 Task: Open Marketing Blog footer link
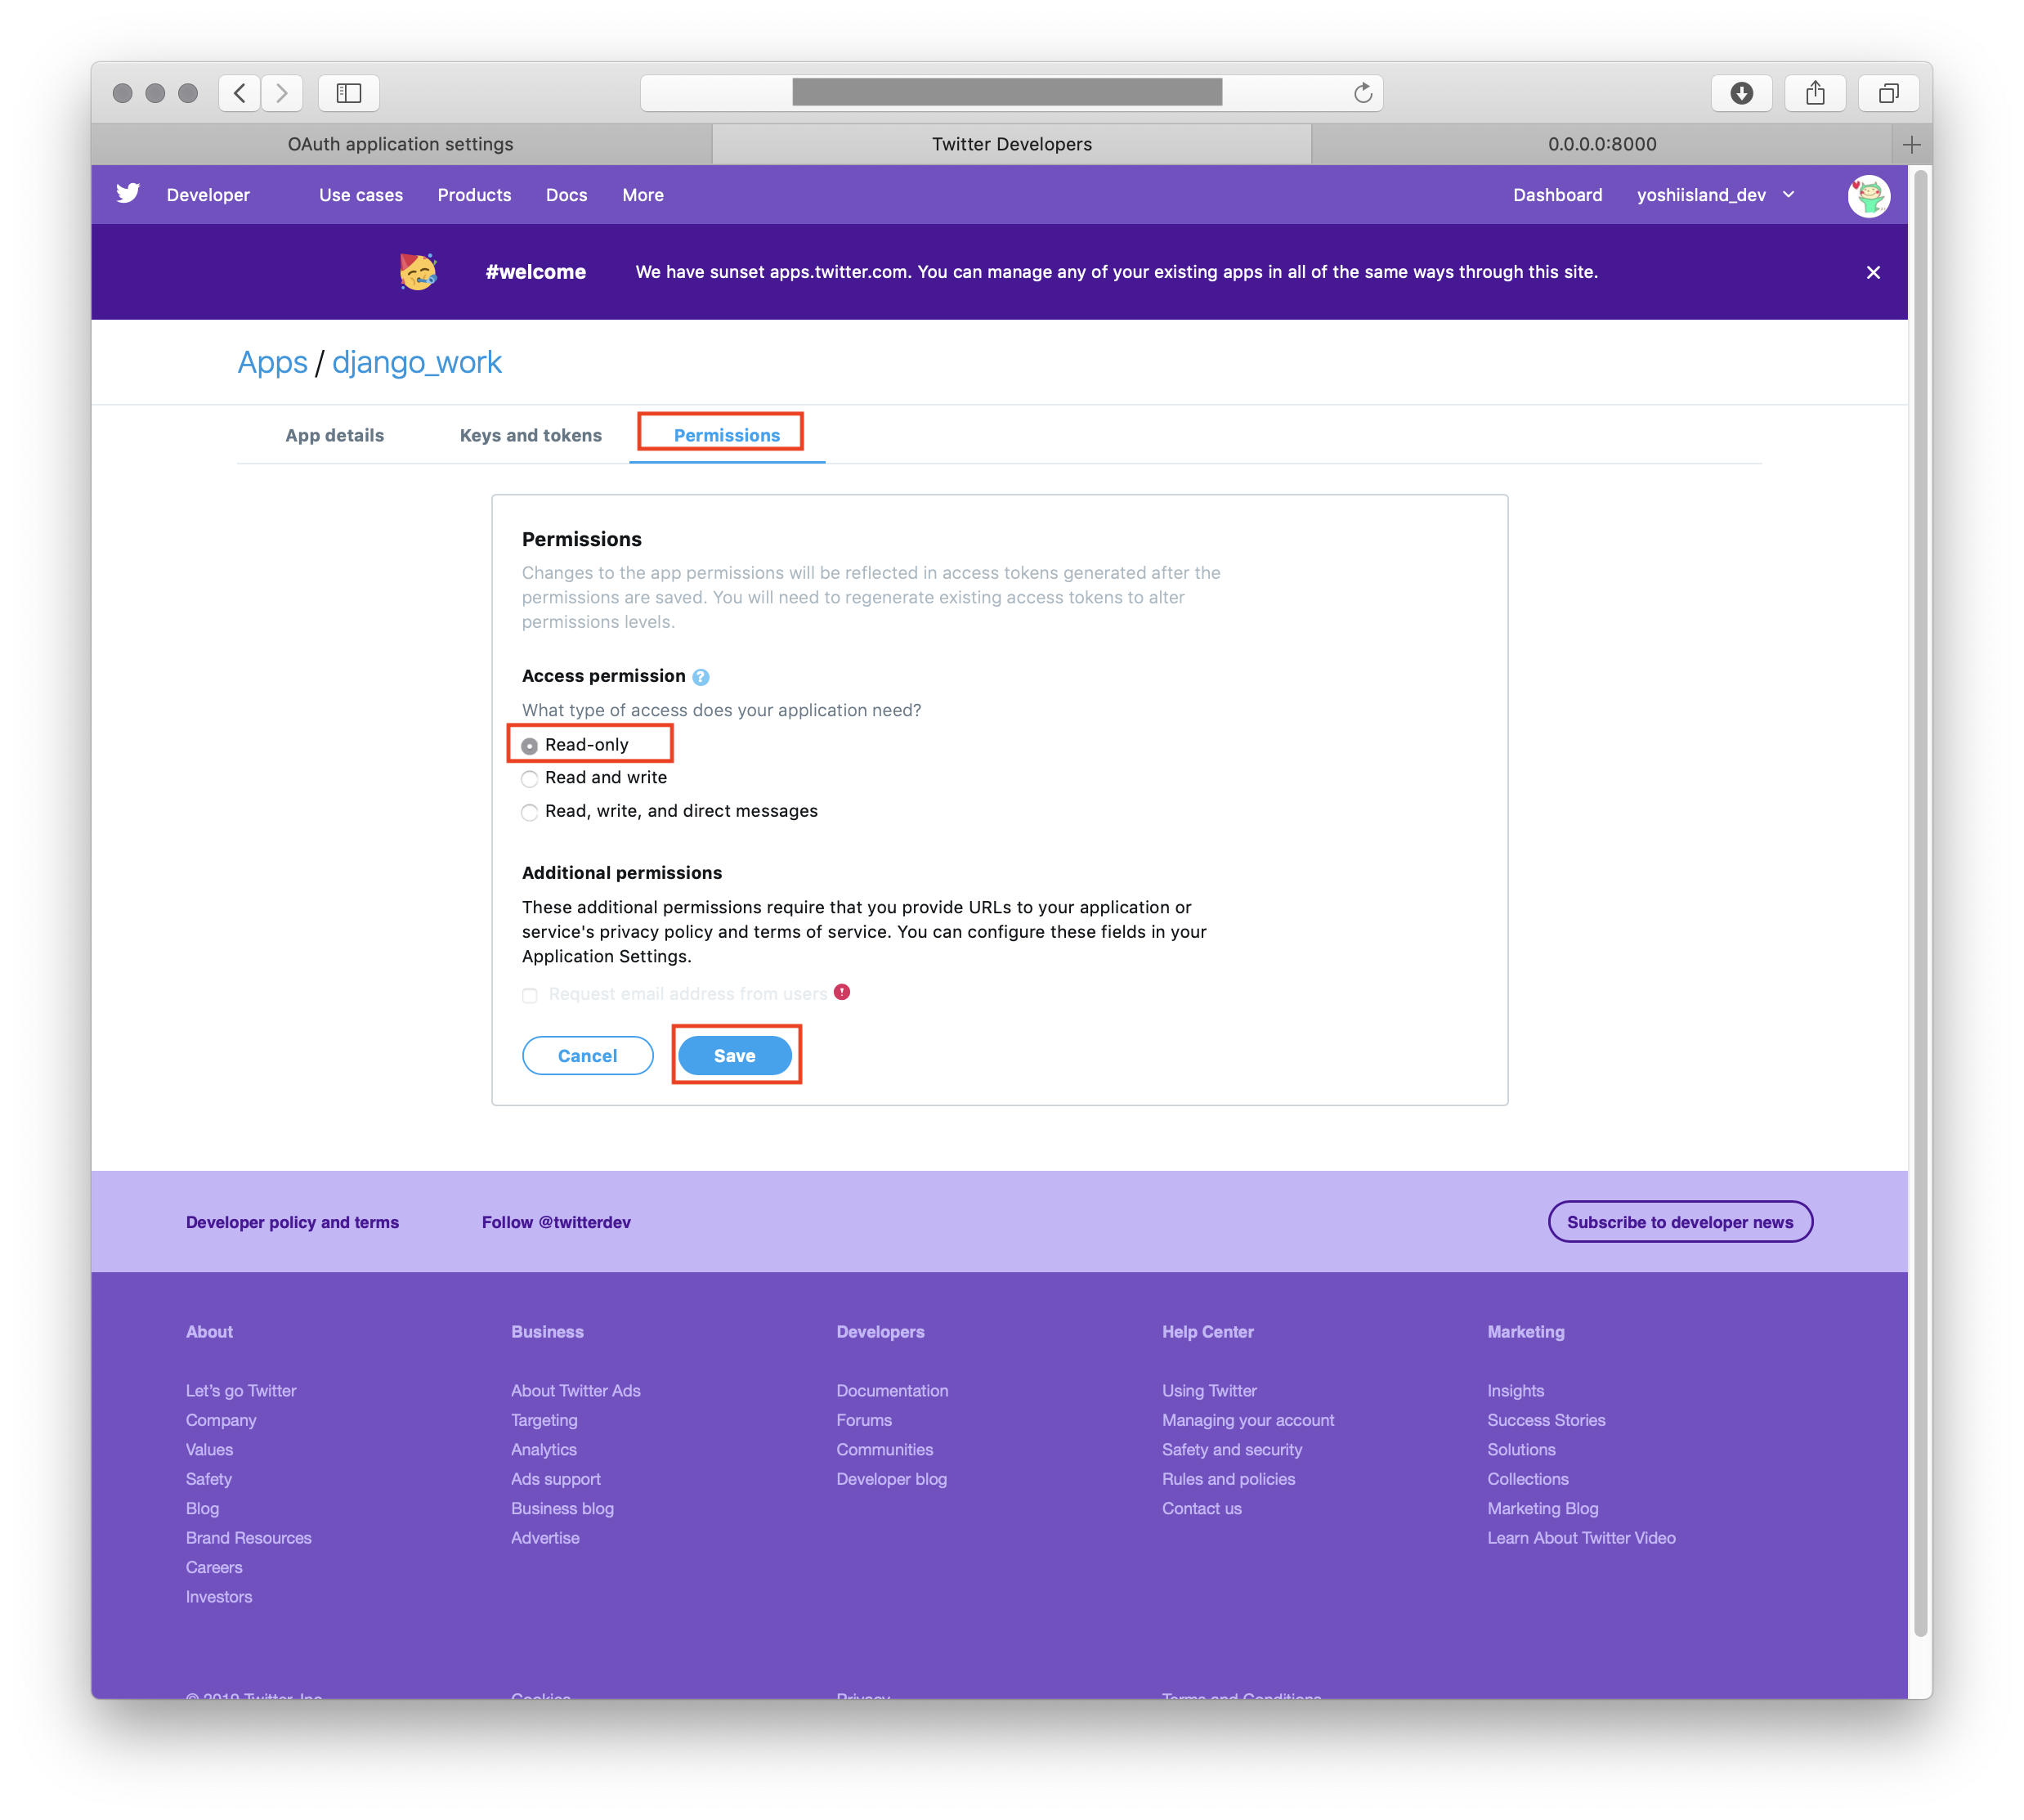click(x=1542, y=1508)
